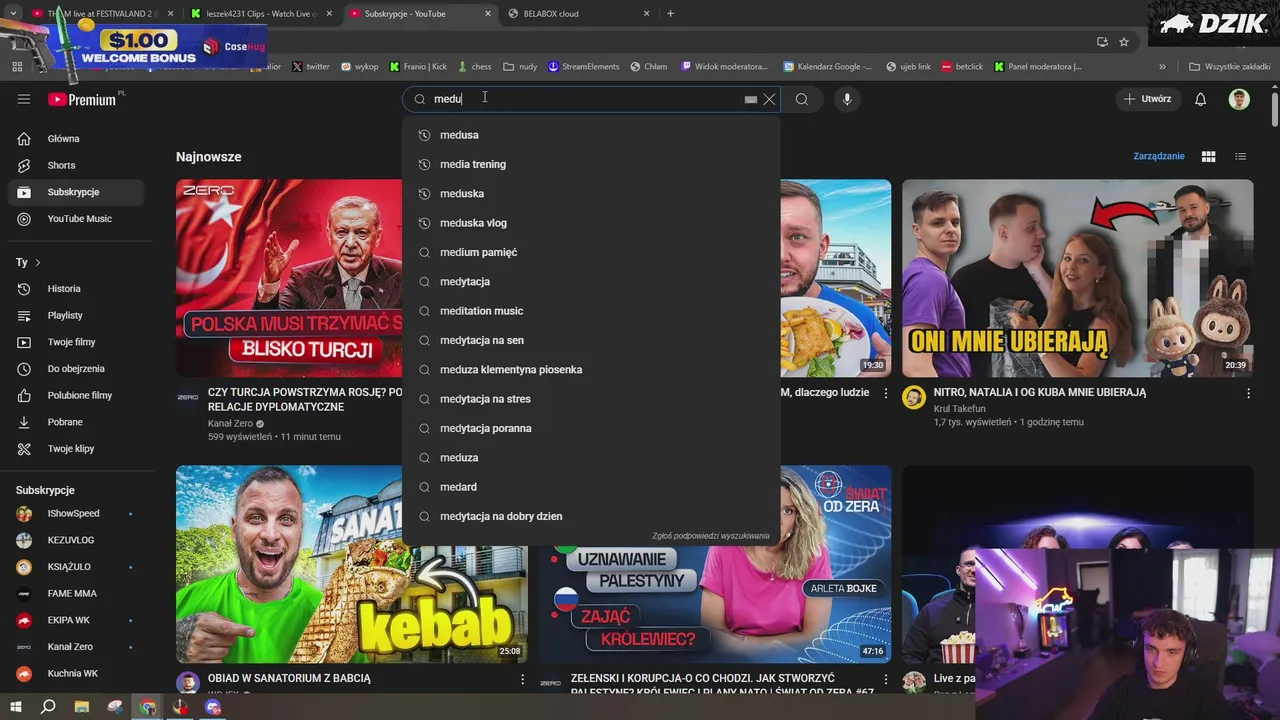The width and height of the screenshot is (1280, 720).
Task: Open Kanał Zero in subscriptions list
Action: click(x=77, y=647)
